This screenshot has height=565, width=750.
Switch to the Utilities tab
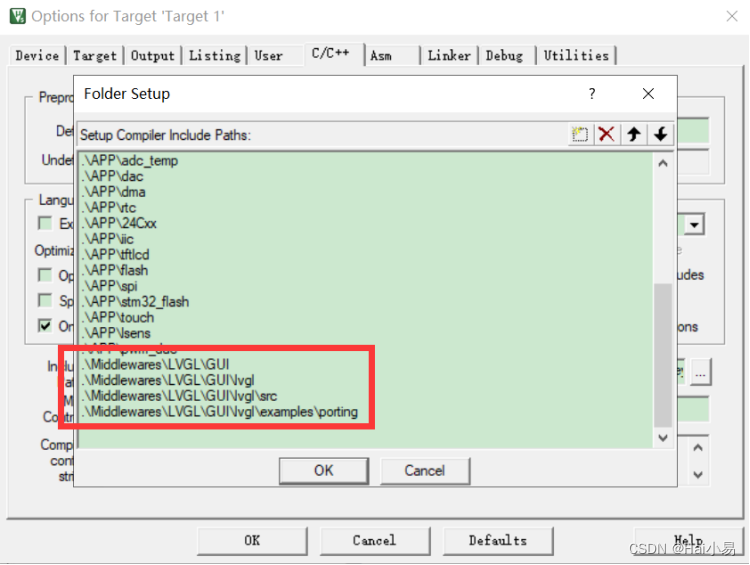pos(576,56)
